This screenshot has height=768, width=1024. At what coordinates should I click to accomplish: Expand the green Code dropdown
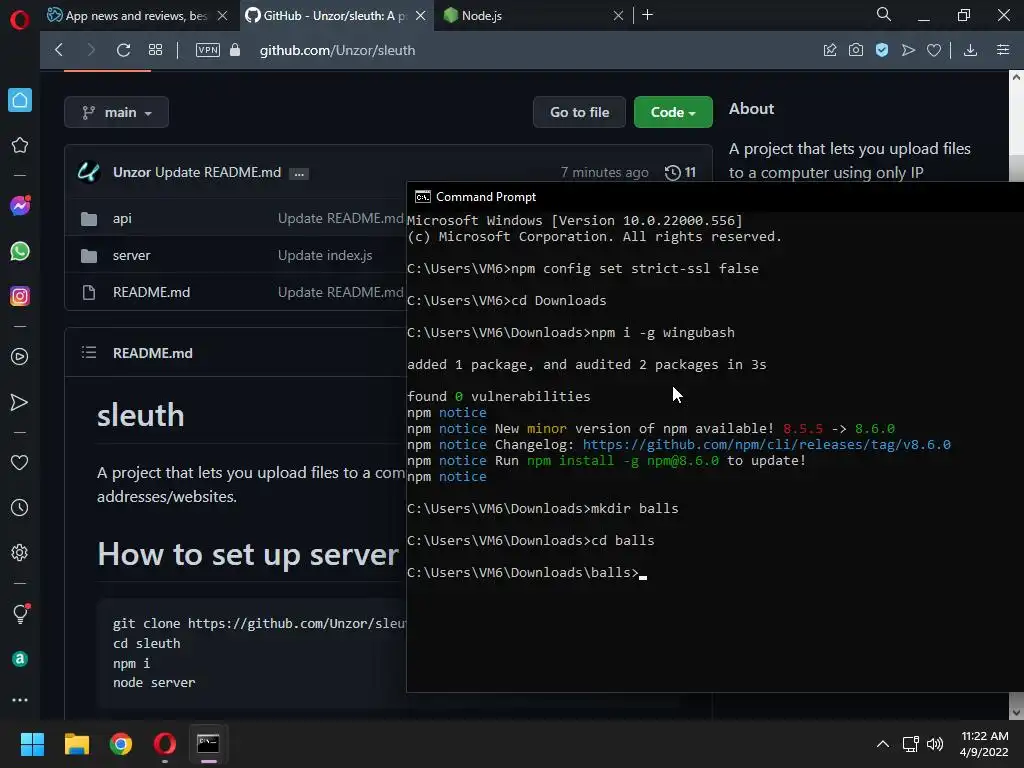click(x=673, y=112)
